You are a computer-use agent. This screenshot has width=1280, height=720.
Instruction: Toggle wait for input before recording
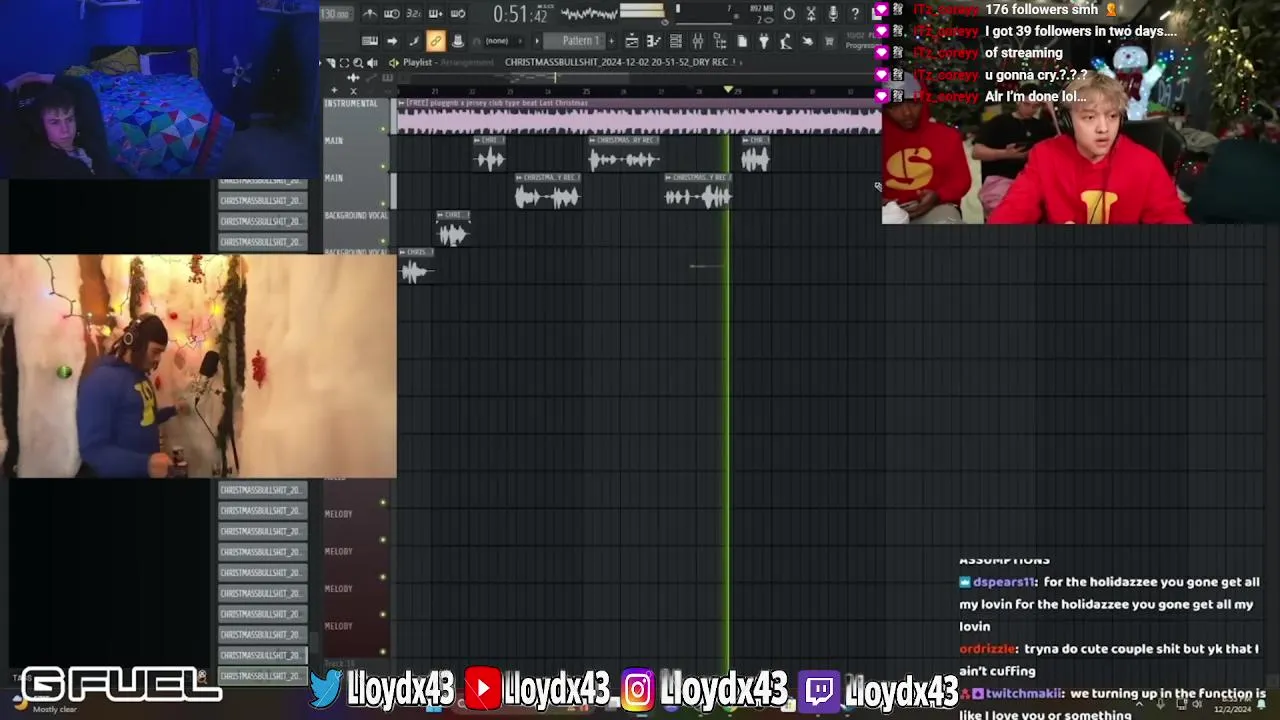(392, 14)
